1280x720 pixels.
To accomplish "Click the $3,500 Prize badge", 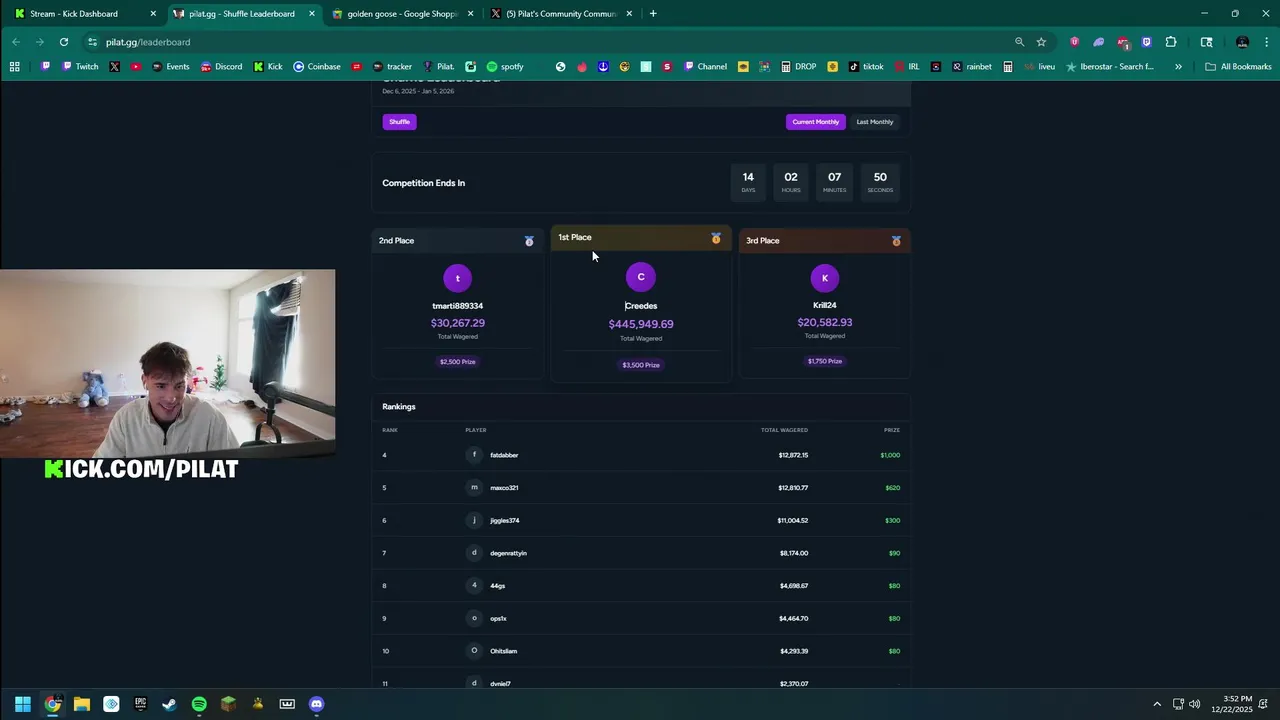I will pos(641,365).
